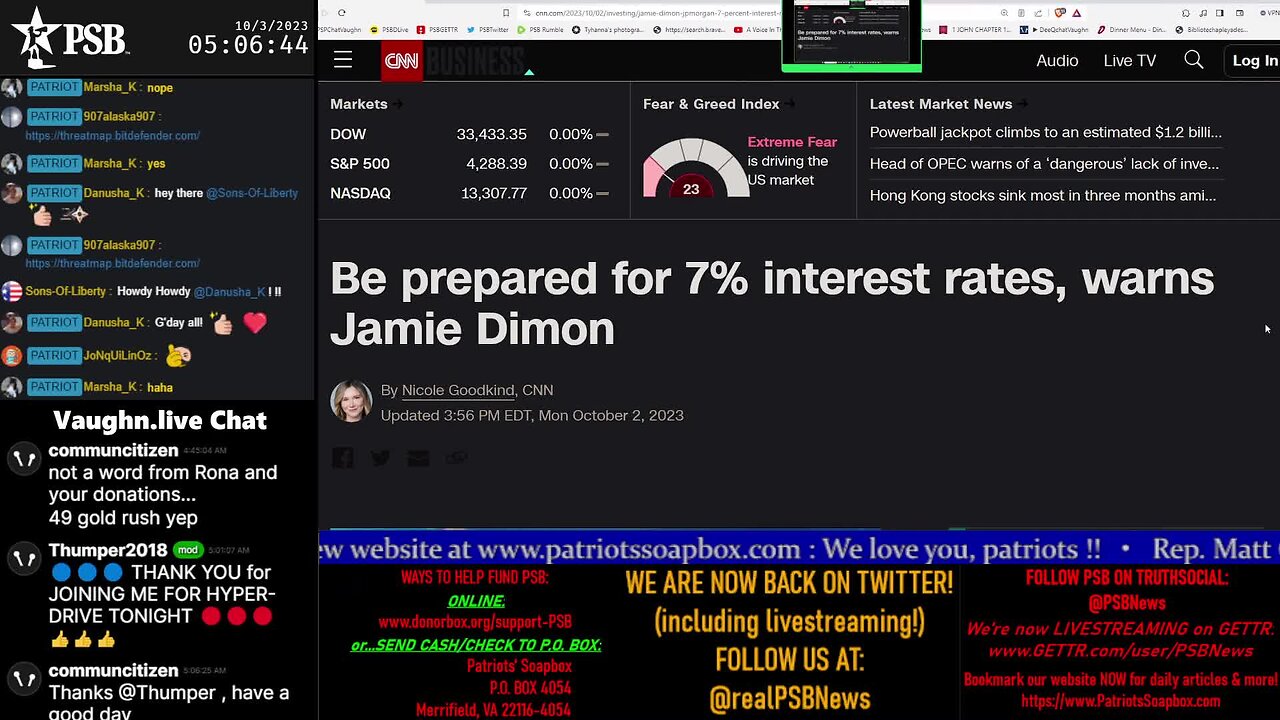Open the Dinner Menu bookmark
This screenshot has width=1280, height=720.
pyautogui.click(x=1132, y=30)
